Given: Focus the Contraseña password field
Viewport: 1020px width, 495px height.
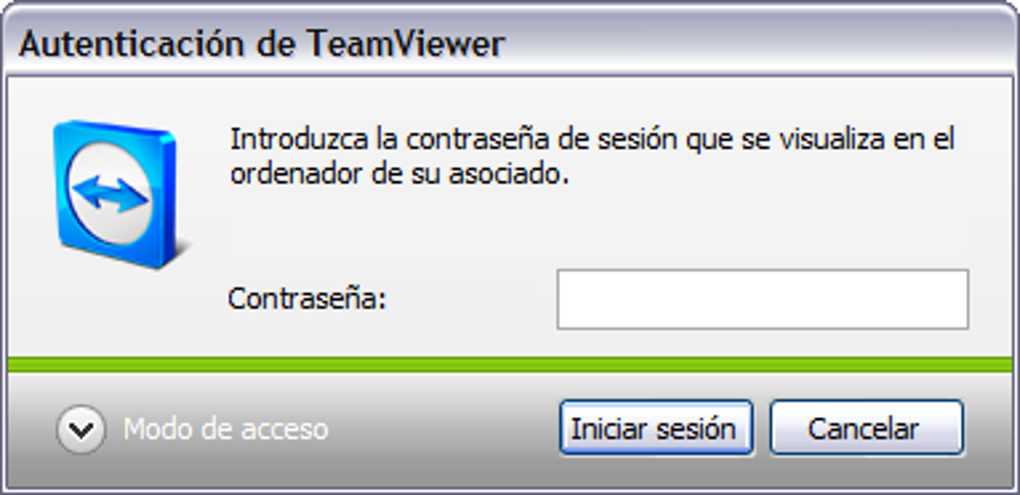Looking at the screenshot, I should click(x=763, y=299).
